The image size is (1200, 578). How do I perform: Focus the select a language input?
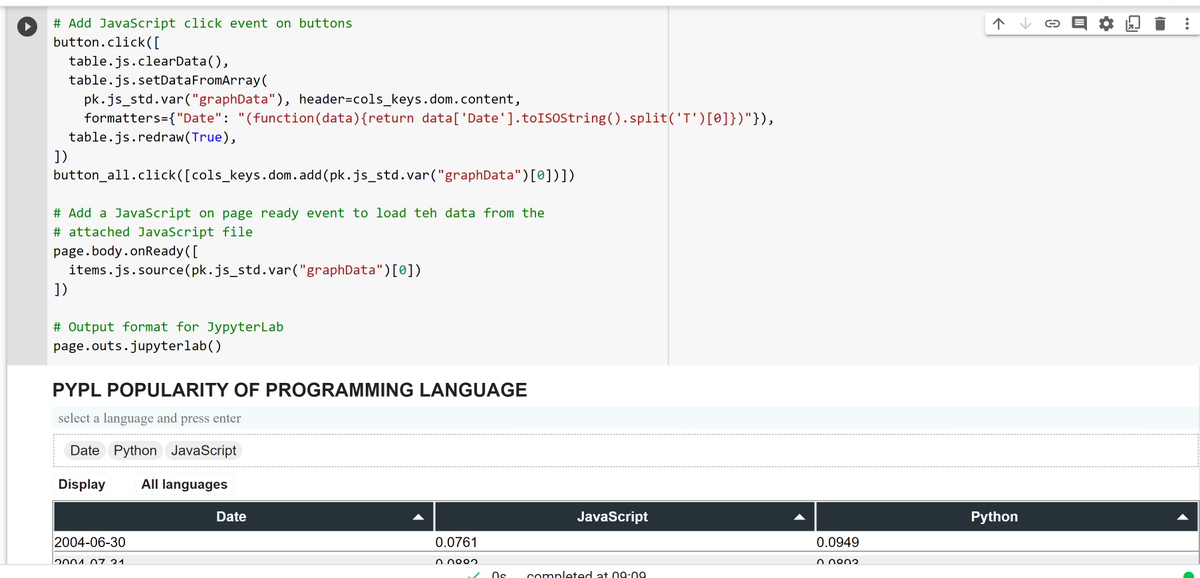[x=626, y=418]
